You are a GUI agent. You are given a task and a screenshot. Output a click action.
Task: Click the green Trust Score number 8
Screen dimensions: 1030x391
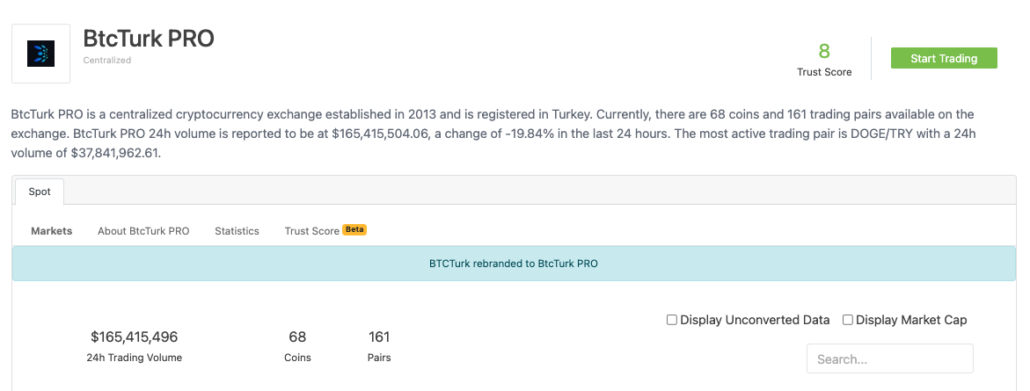tap(824, 51)
